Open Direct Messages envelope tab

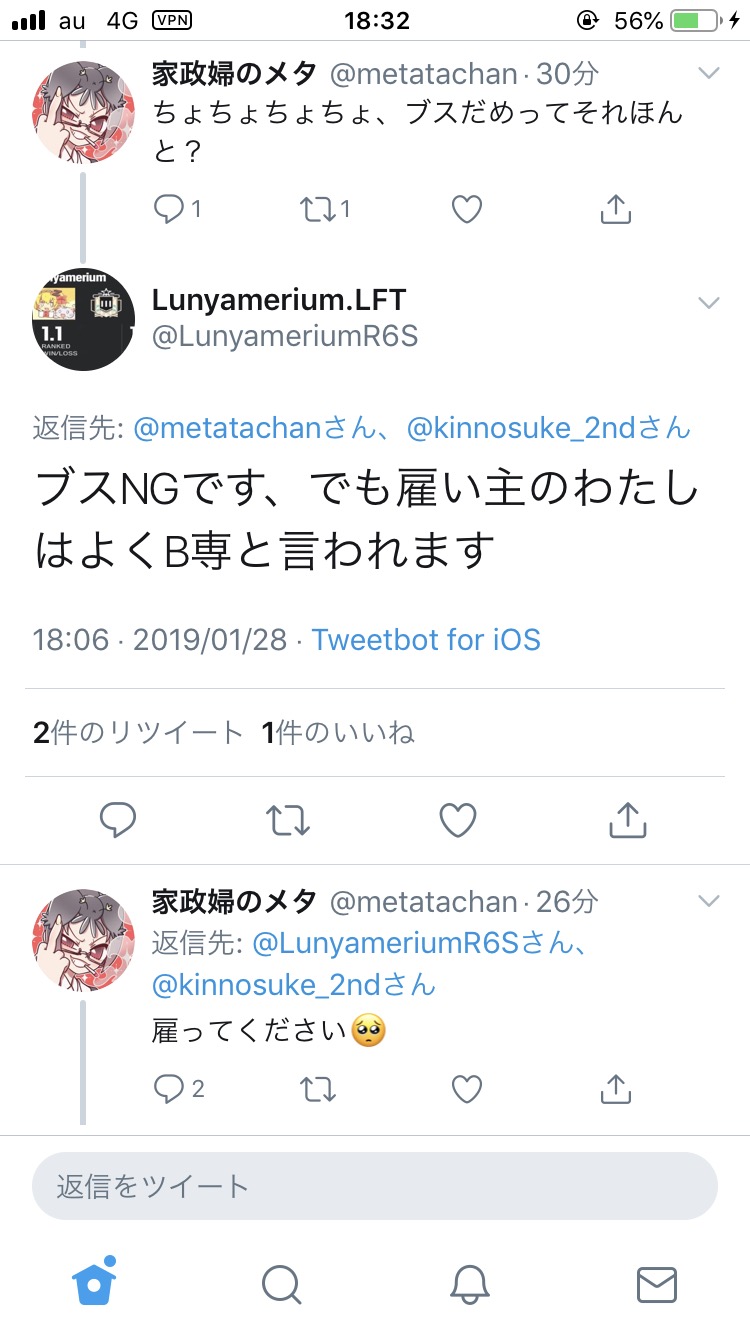[657, 1283]
